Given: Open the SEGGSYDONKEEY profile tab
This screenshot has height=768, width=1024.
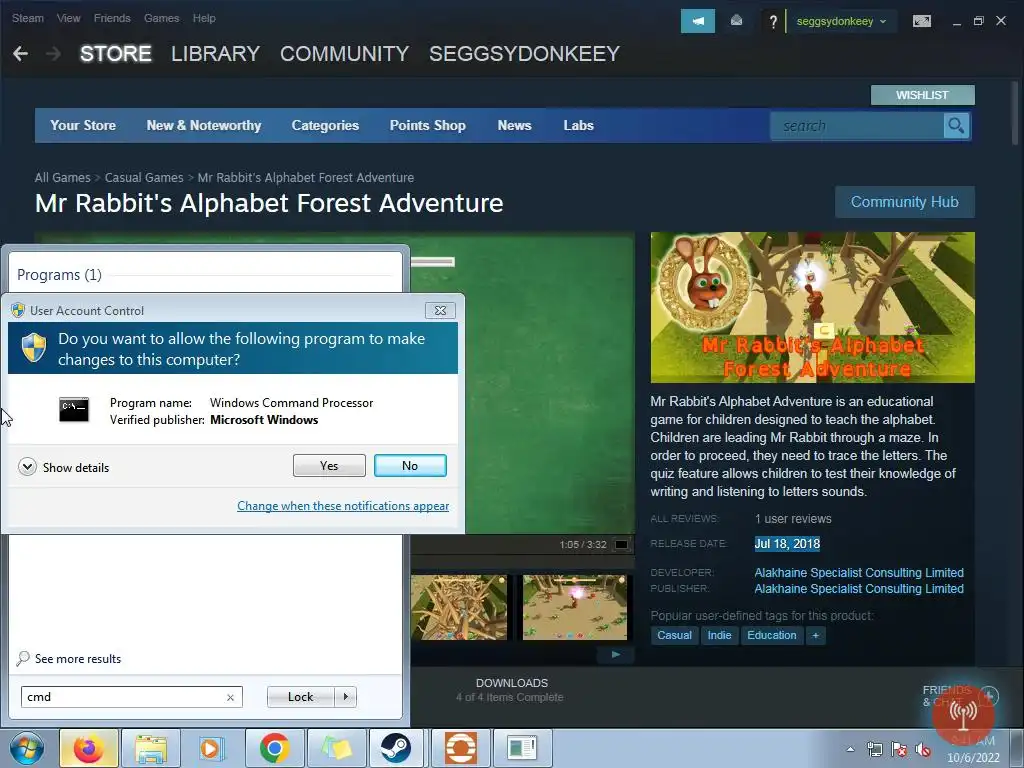Looking at the screenshot, I should (x=524, y=54).
